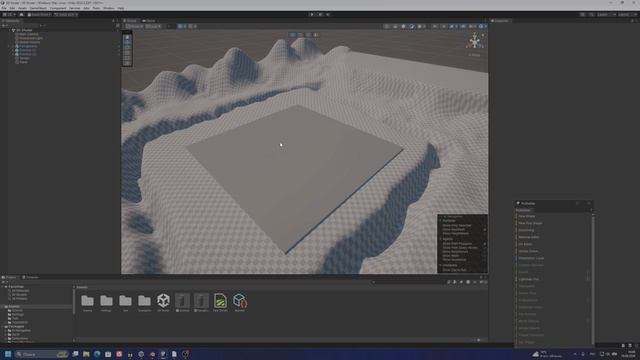Open File Explorer from the taskbar
This screenshot has width=640, height=360.
pos(86,354)
